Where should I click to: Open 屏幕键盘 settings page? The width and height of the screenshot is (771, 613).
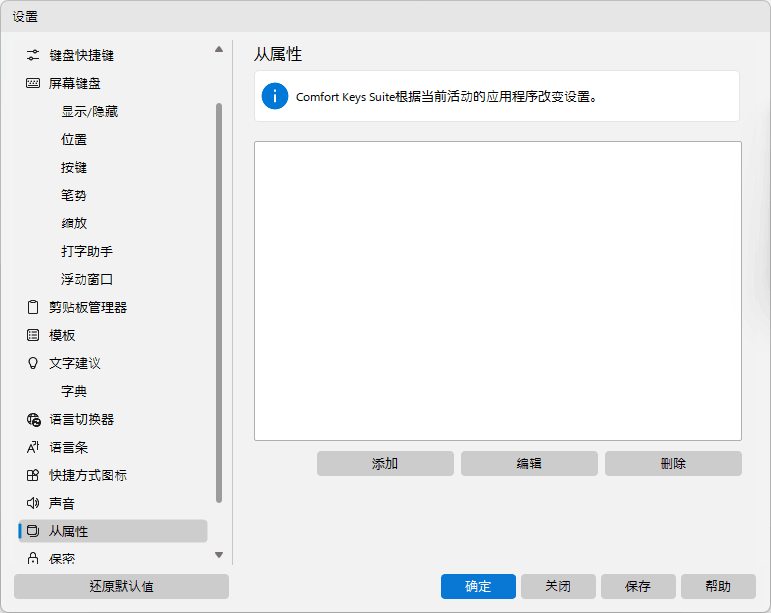tap(113, 83)
